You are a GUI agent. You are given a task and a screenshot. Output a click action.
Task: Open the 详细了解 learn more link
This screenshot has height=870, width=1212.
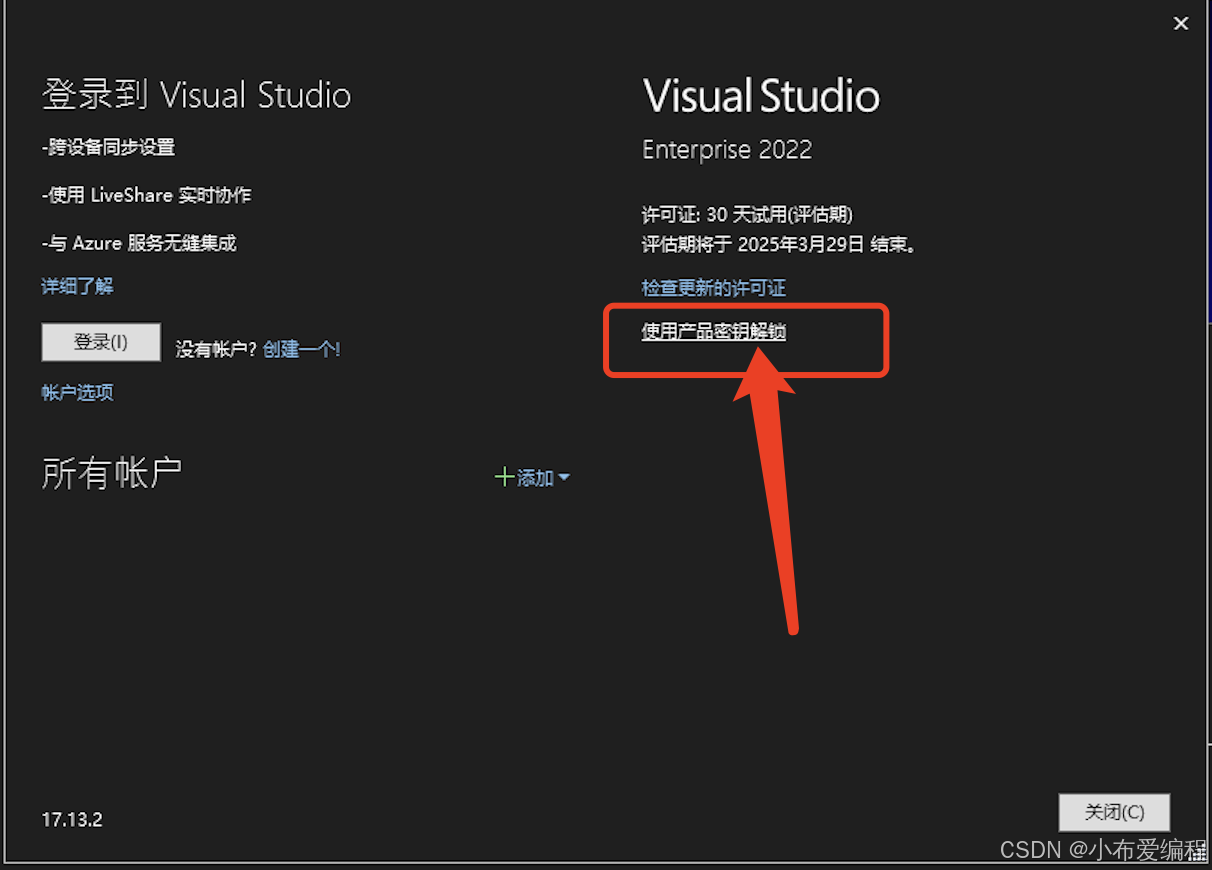77,287
